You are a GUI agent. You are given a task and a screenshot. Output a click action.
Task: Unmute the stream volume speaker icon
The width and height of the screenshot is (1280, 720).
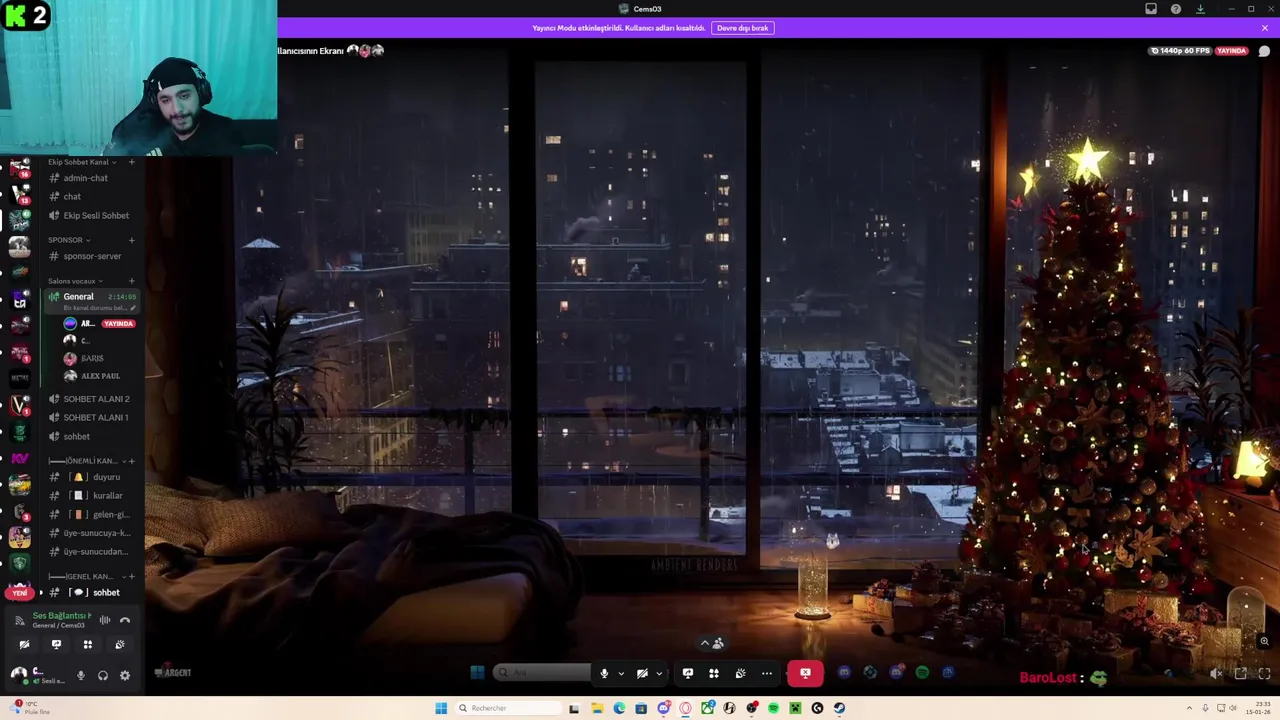(1216, 674)
